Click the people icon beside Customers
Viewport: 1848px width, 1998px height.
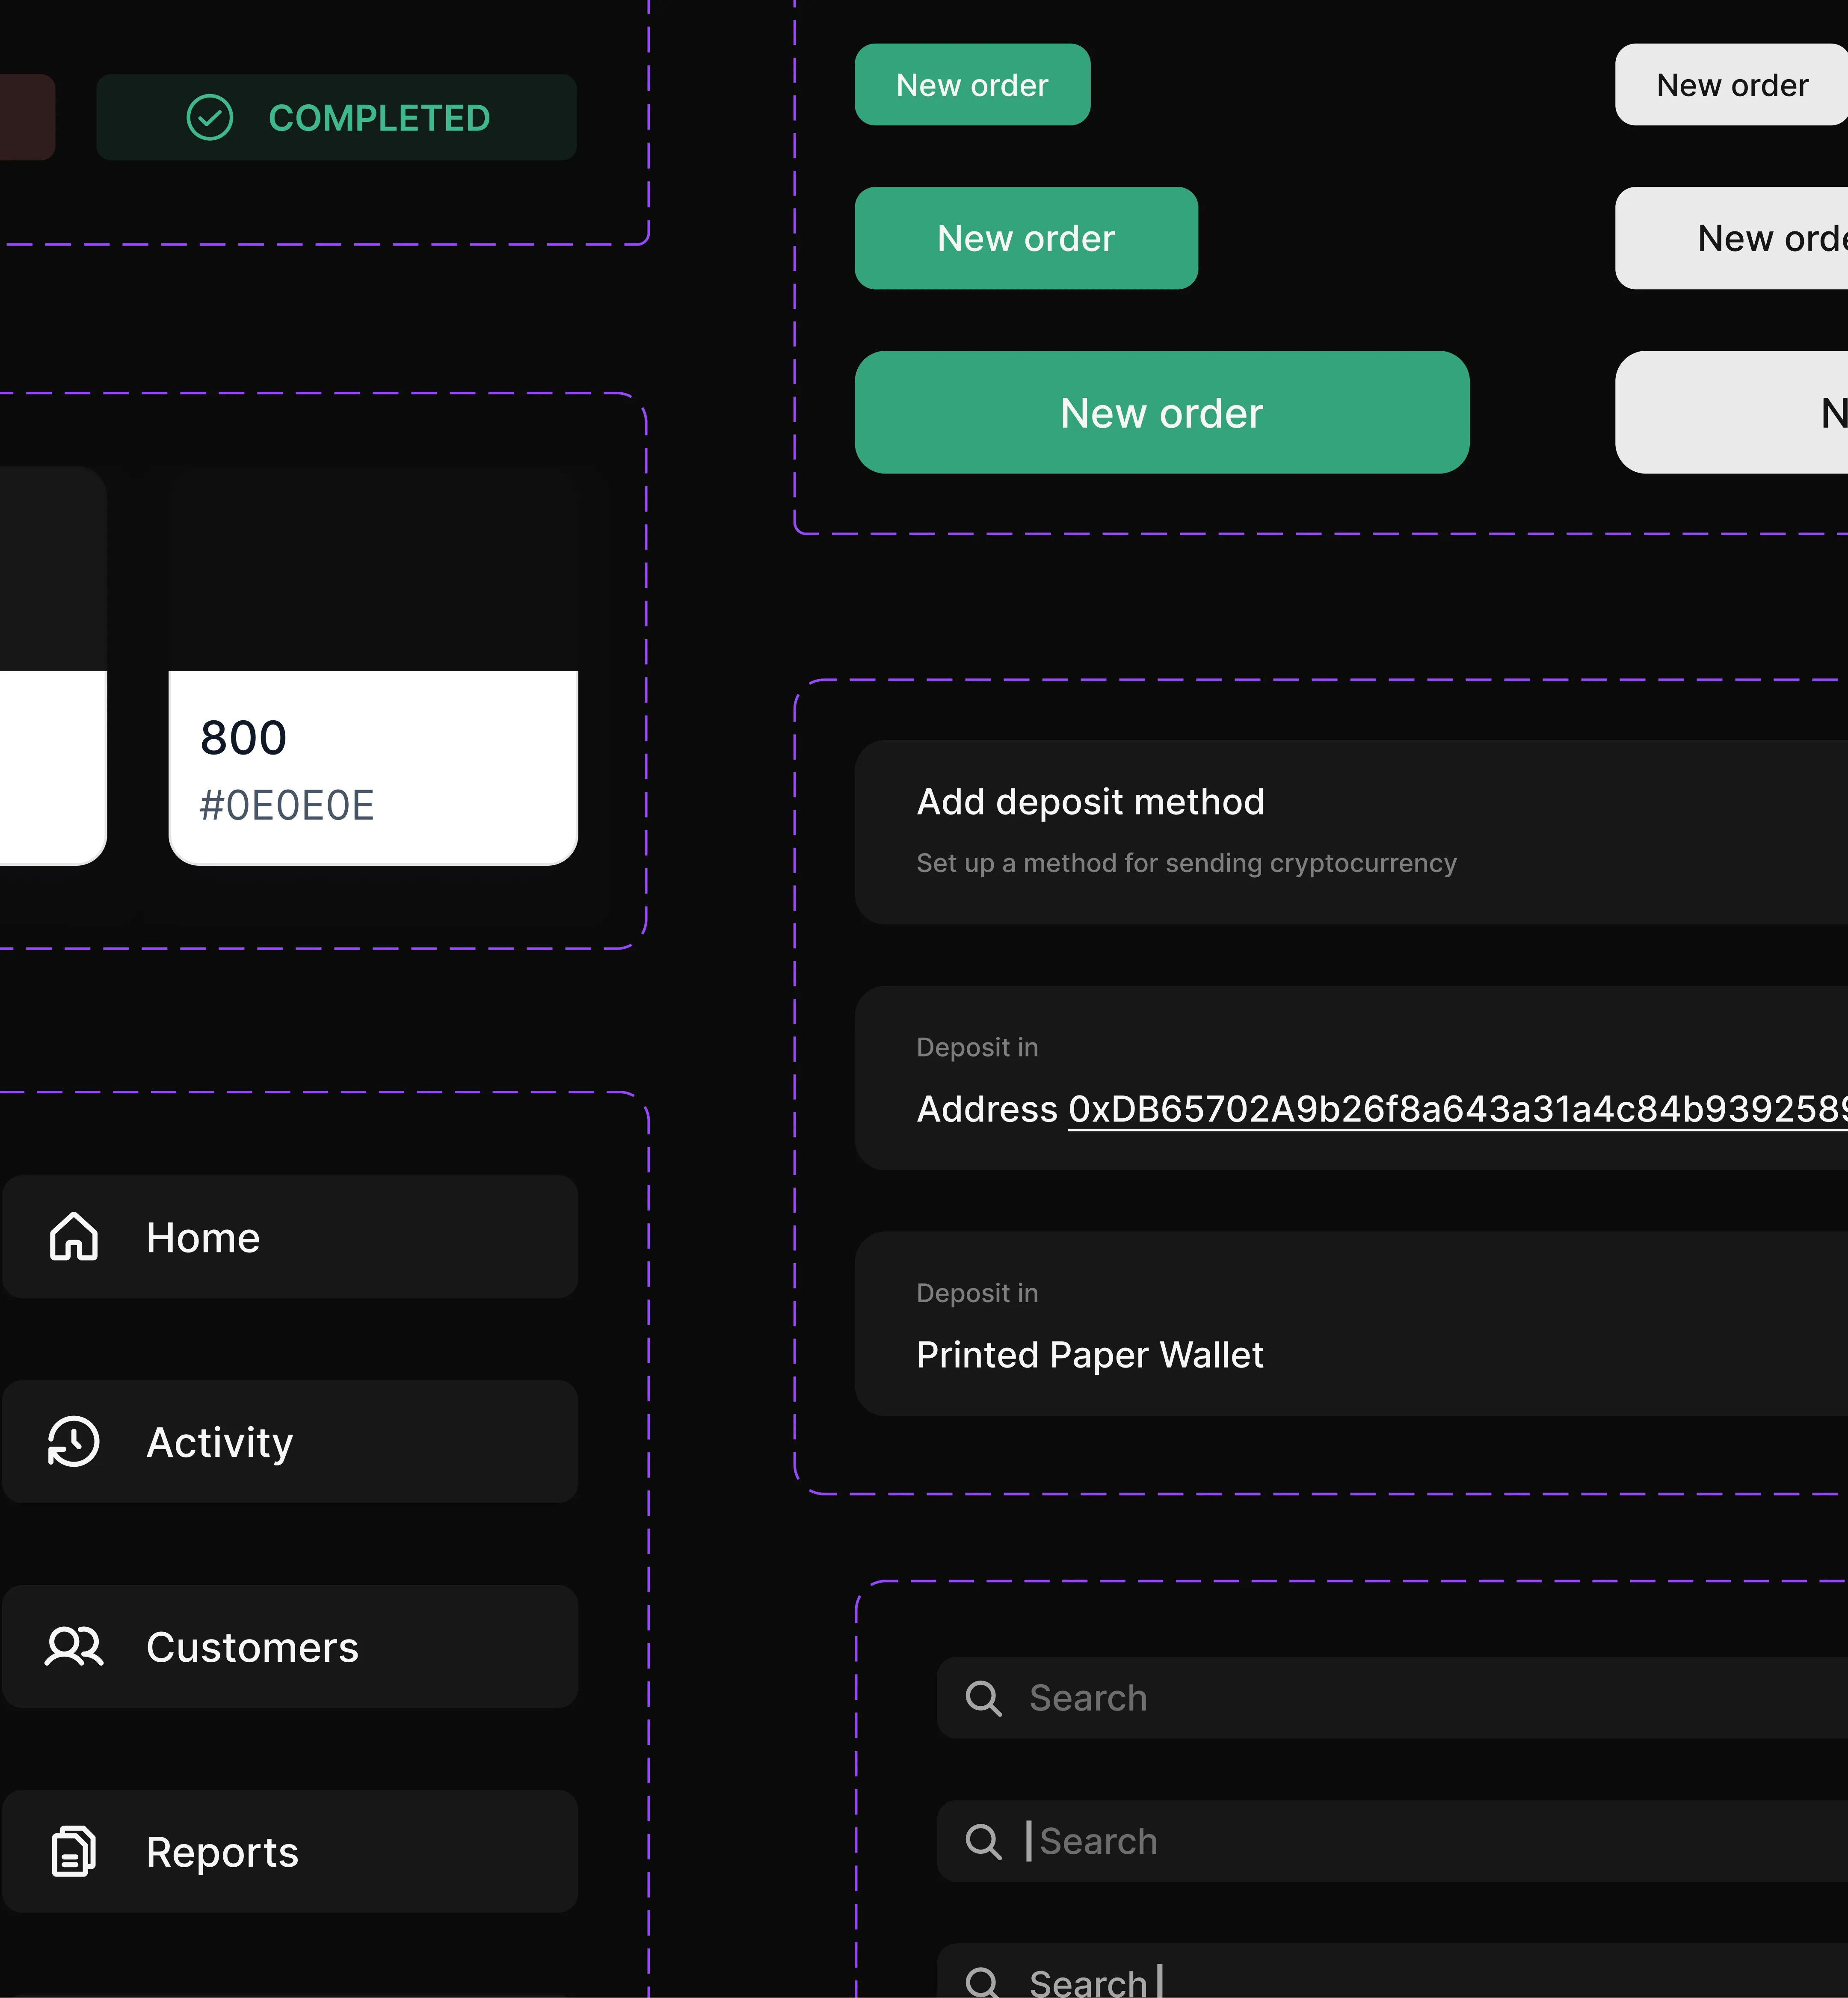click(x=74, y=1646)
